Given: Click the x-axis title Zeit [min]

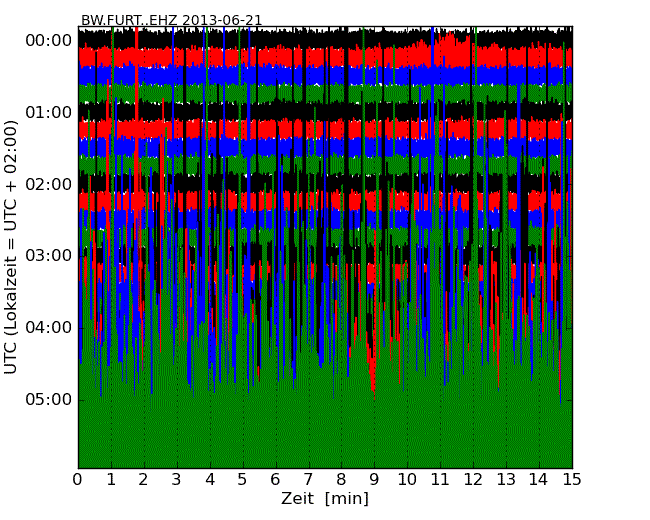Looking at the screenshot, I should (325, 499).
